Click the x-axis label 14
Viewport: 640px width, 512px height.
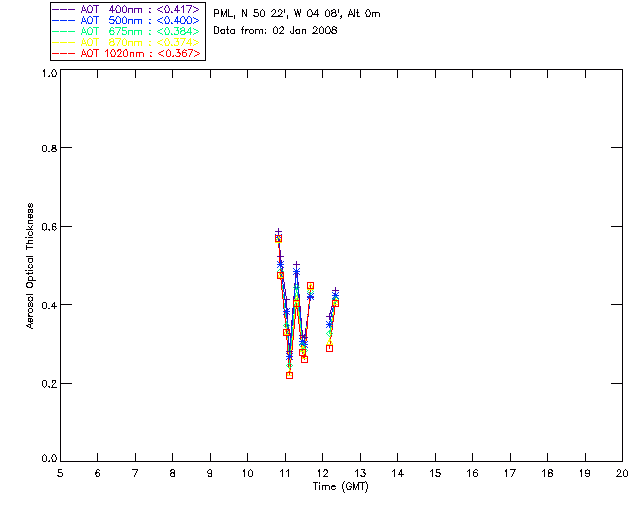(x=398, y=473)
